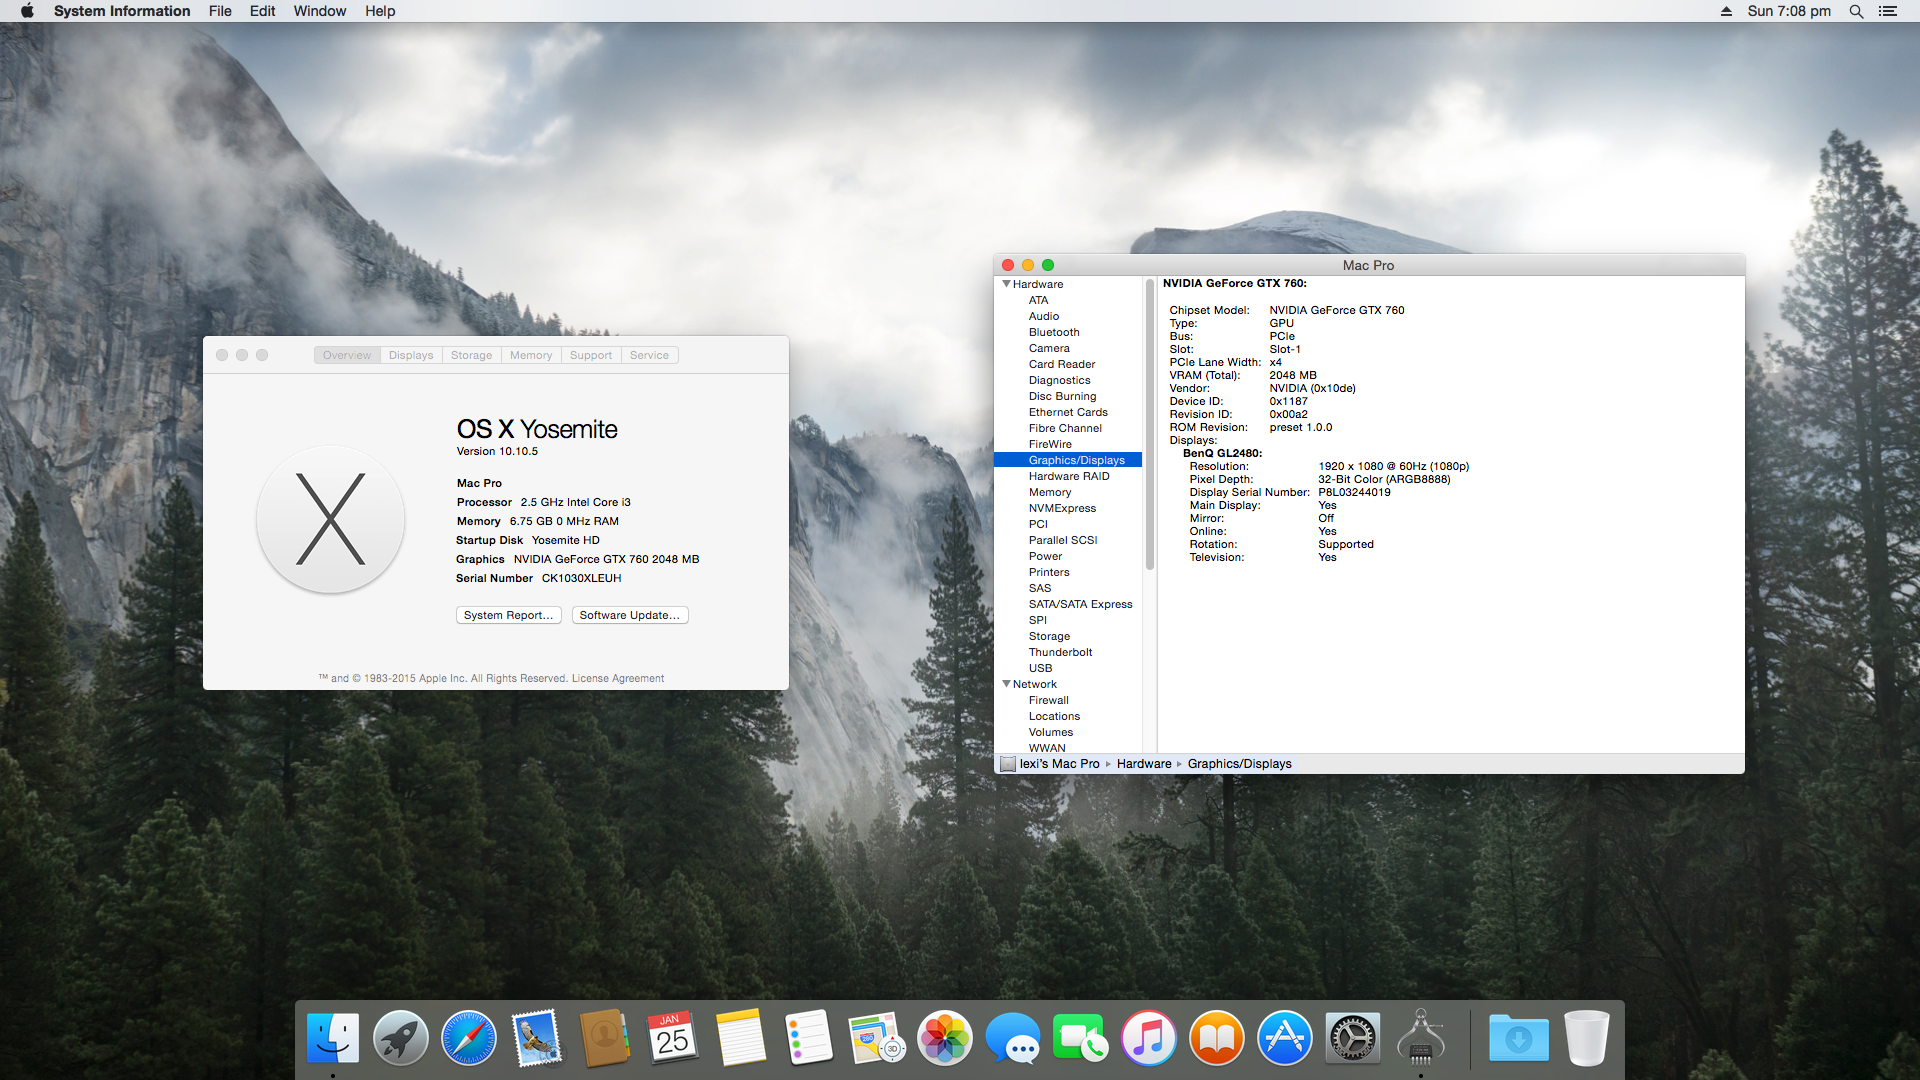Open System Preferences gear in dock
1920x1080 pixels.
coord(1352,1038)
